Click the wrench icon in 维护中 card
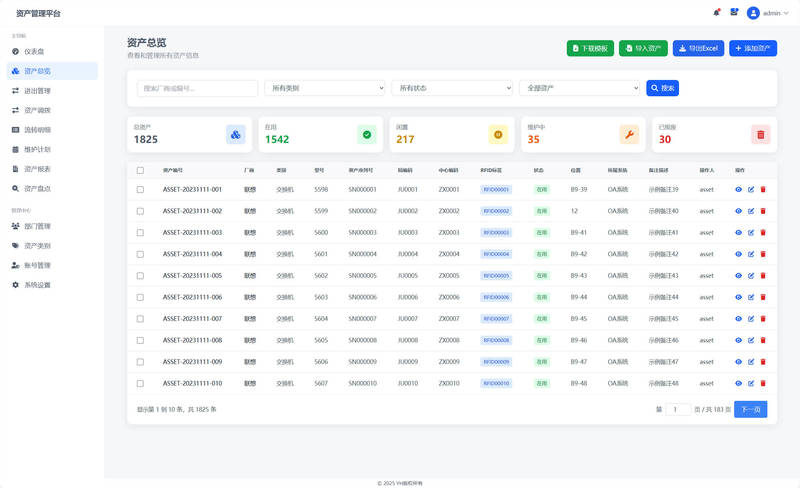Viewport: 800px width, 488px height. [629, 134]
